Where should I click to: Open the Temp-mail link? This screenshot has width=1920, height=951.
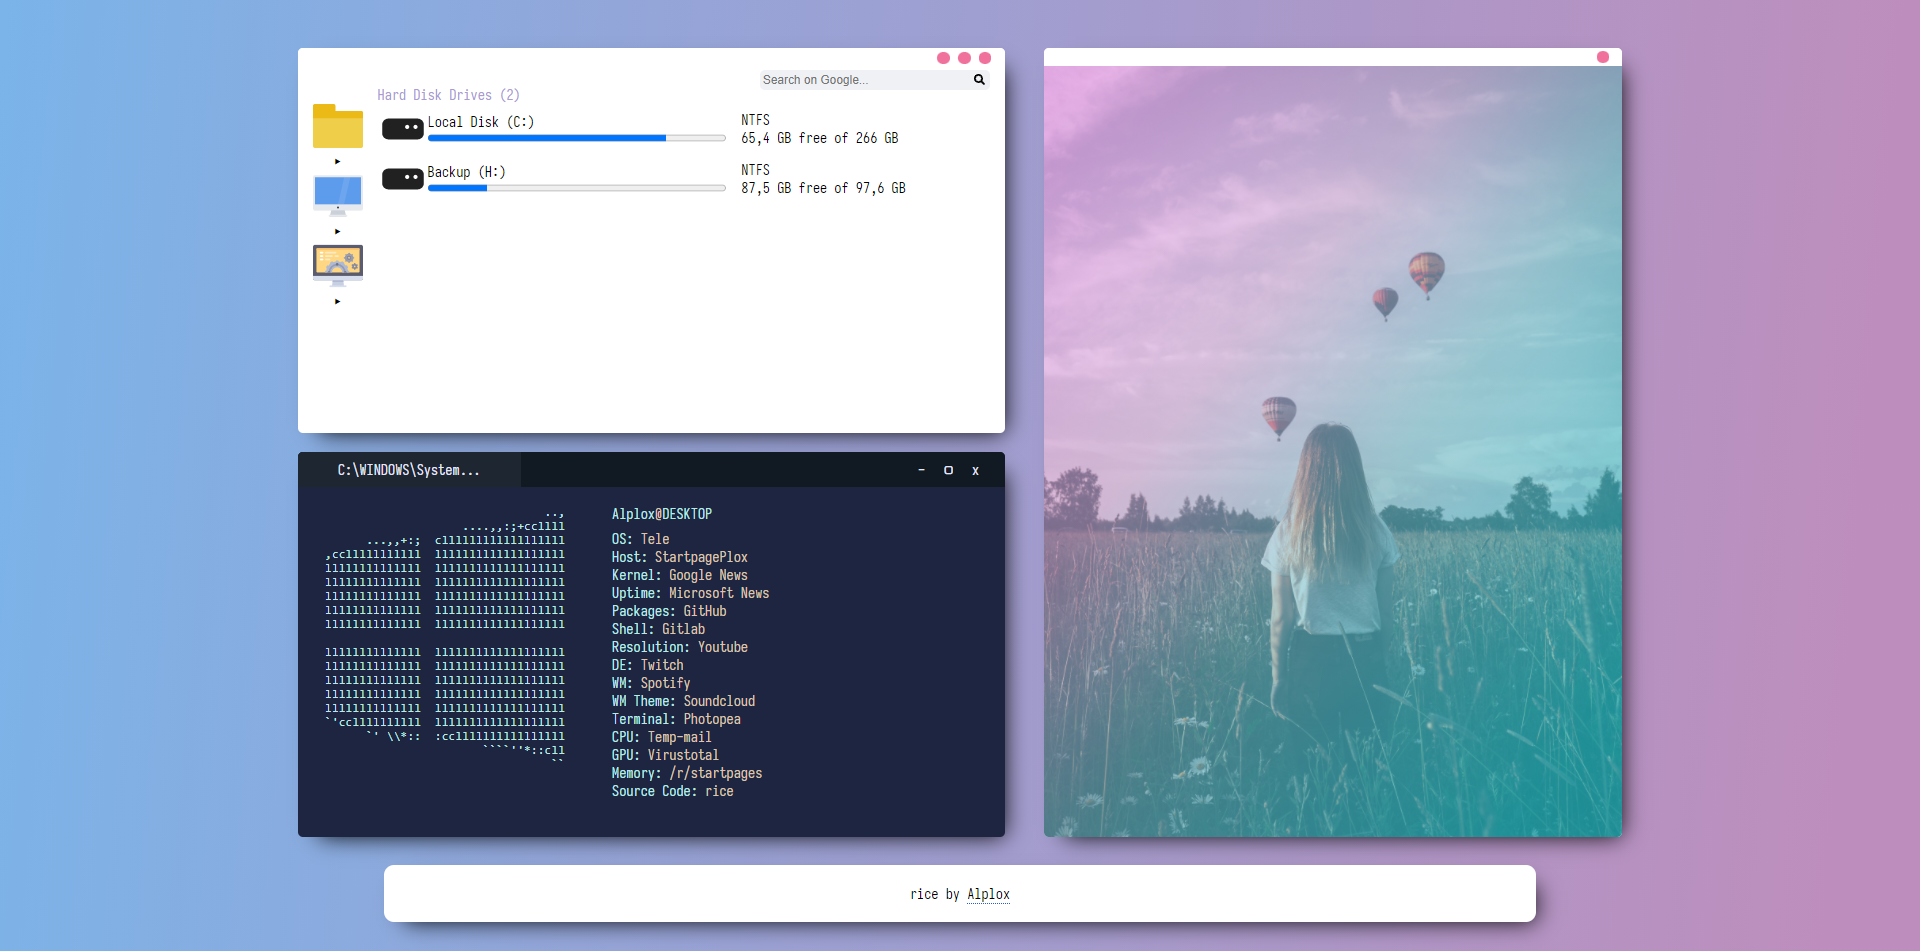[x=679, y=737]
